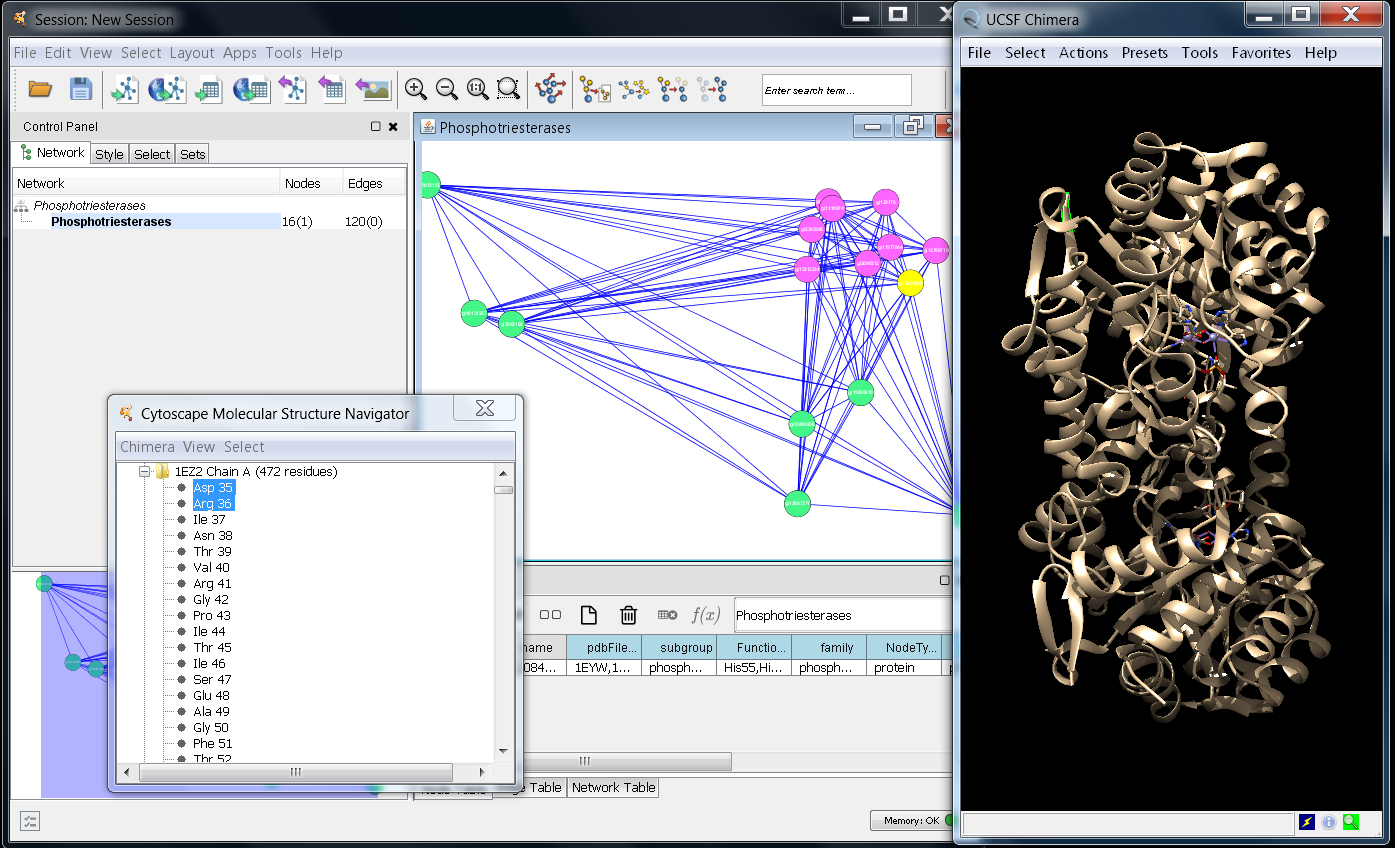This screenshot has width=1395, height=848.
Task: Switch to the Style tab
Action: point(109,154)
